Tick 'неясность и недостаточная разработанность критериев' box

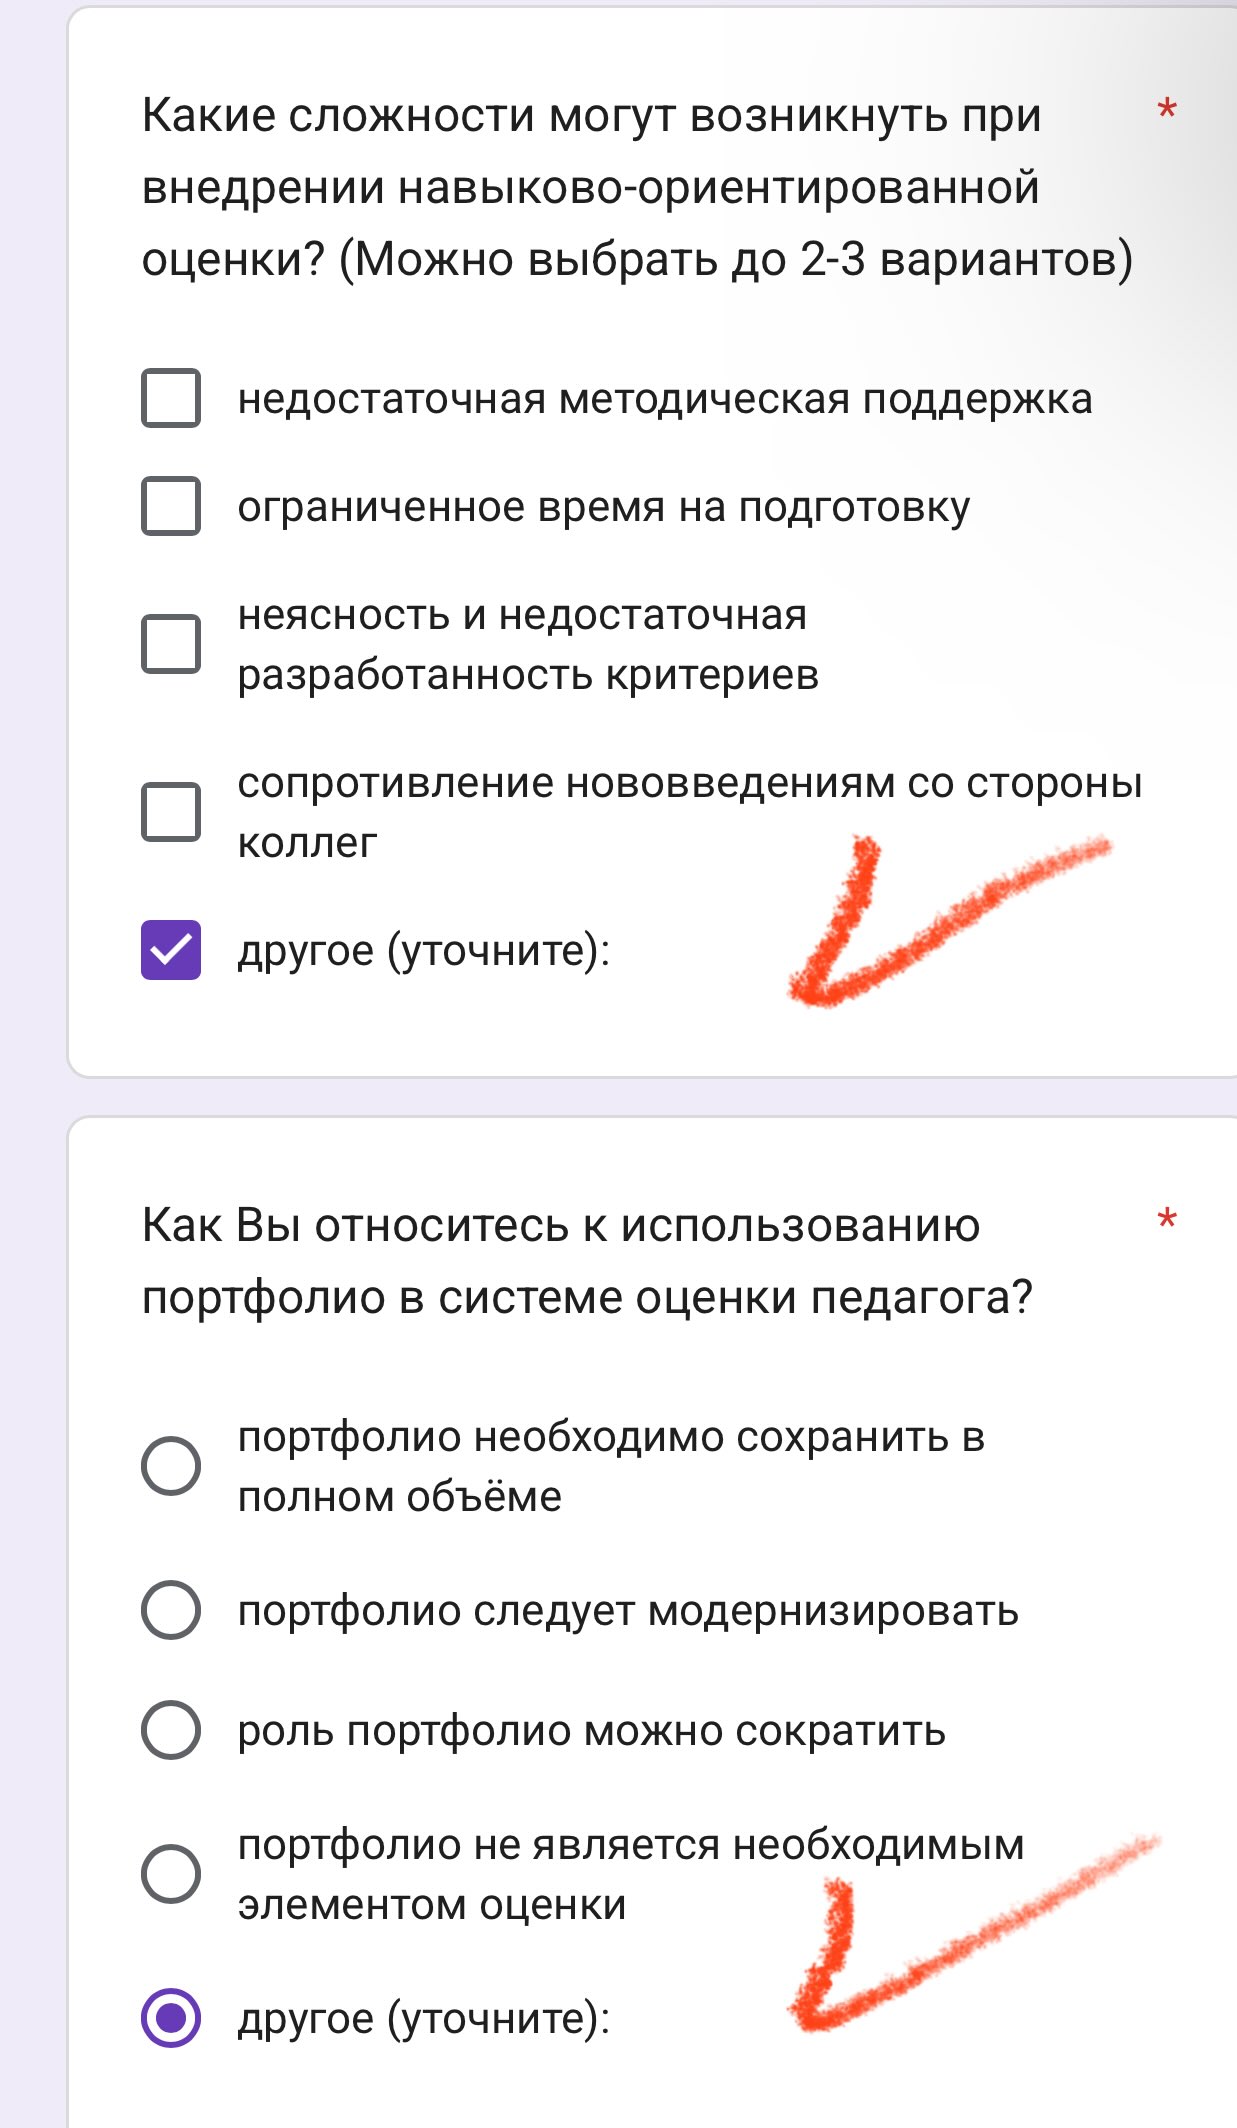point(171,643)
